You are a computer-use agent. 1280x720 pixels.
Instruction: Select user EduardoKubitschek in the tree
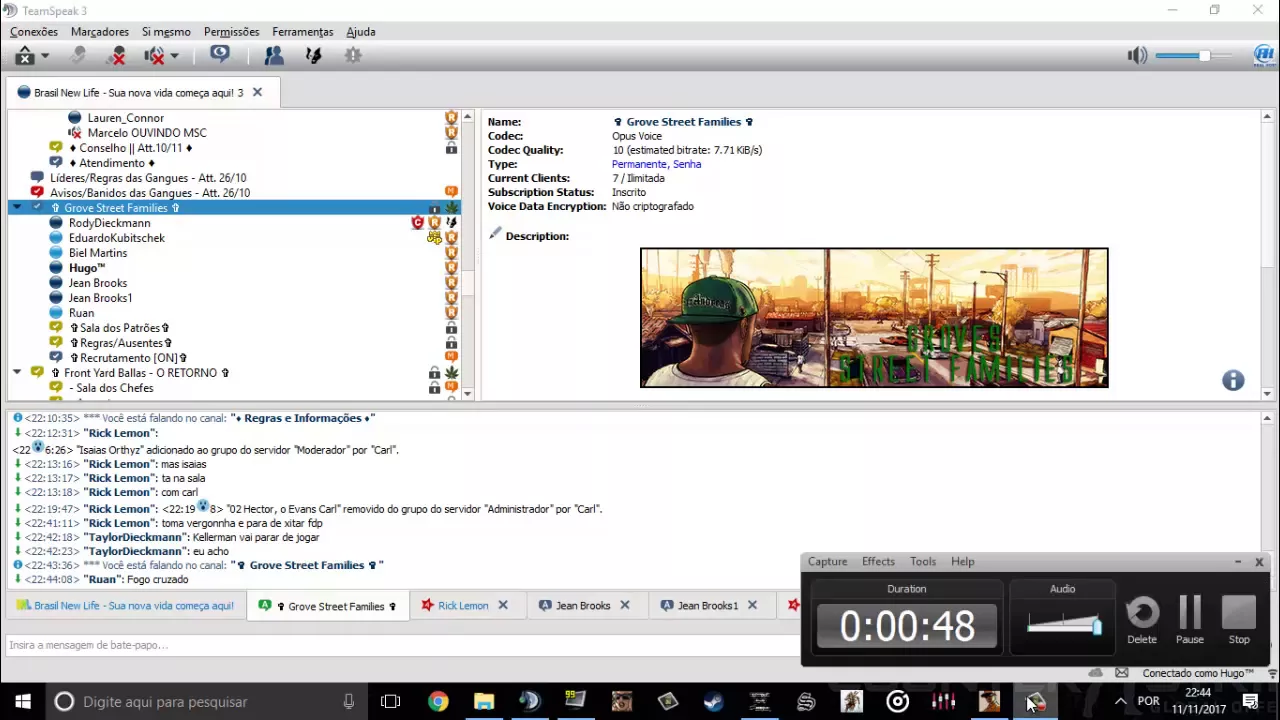point(117,238)
